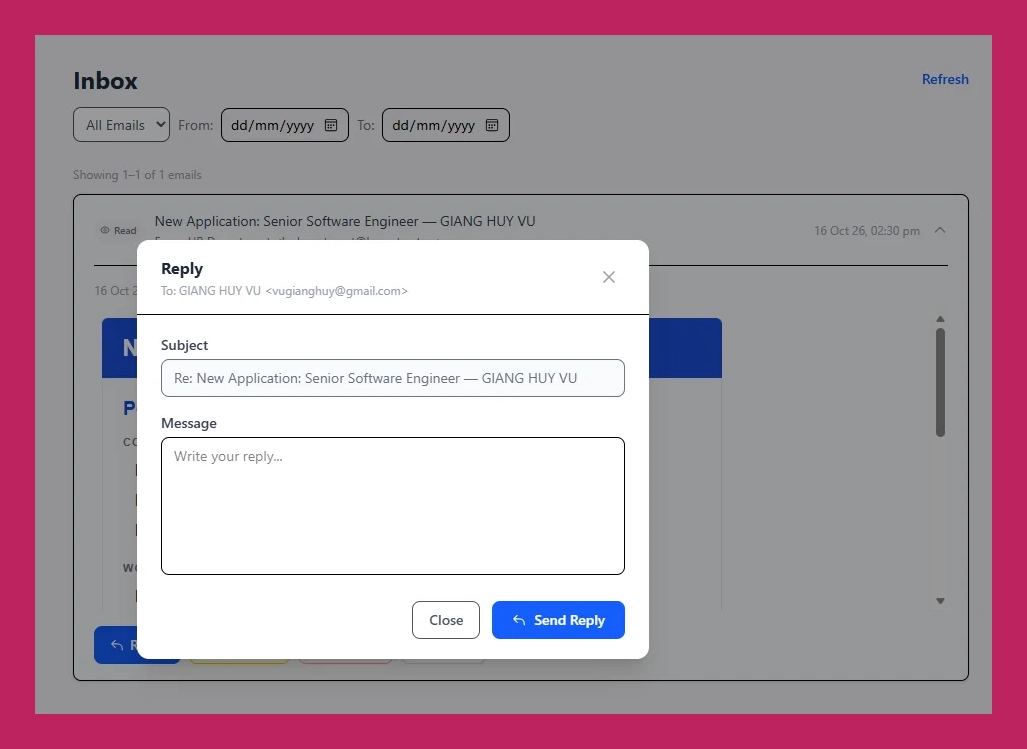Image resolution: width=1027 pixels, height=749 pixels.
Task: Click the From date input field
Action: coord(285,125)
